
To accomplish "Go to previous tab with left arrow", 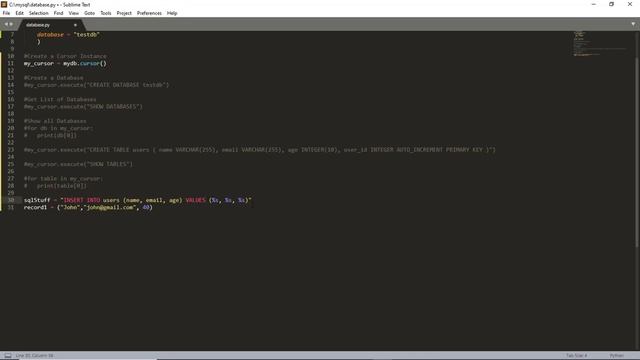I will (x=6, y=24).
